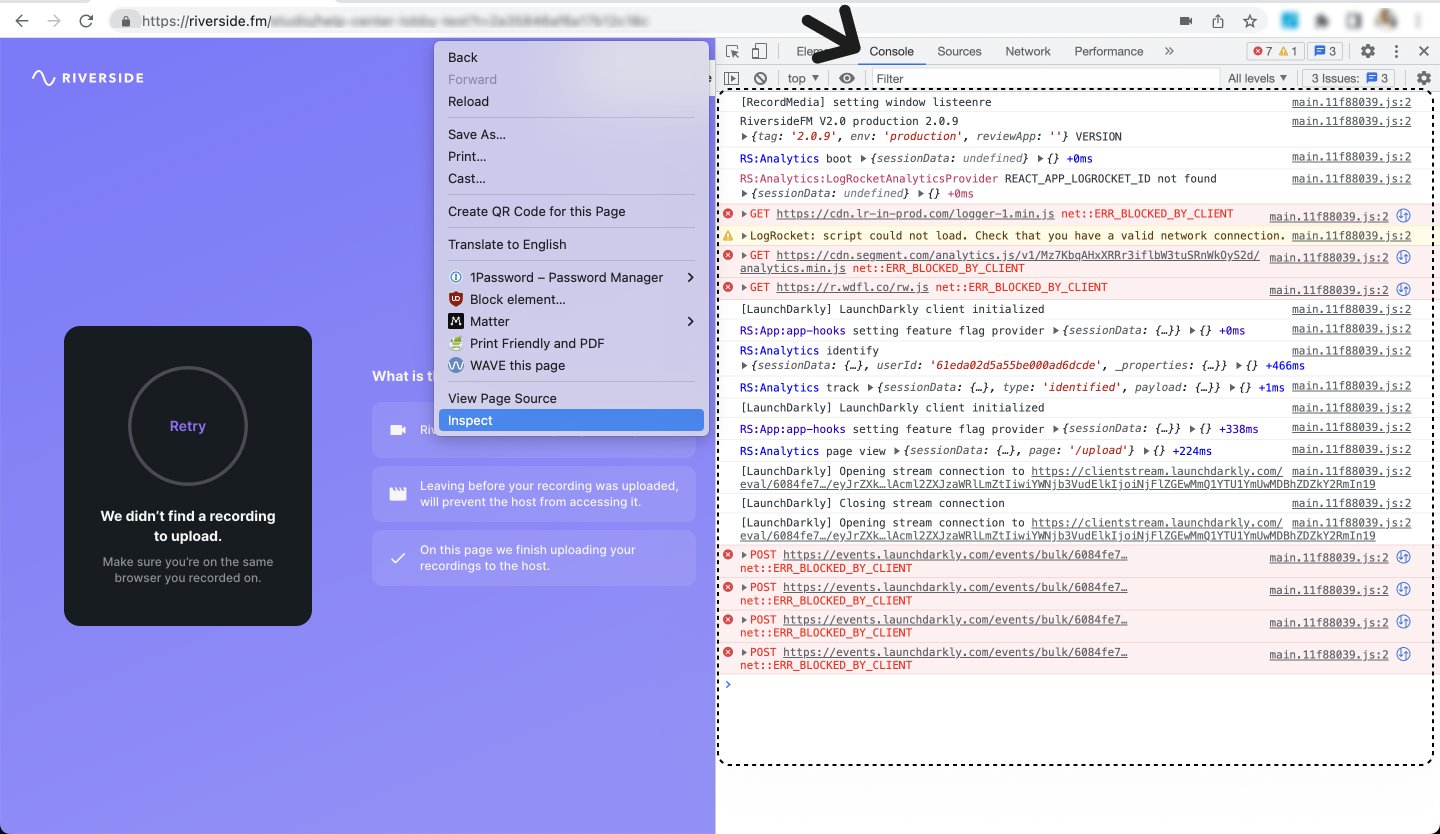Click the 1Password icon in context menu

pyautogui.click(x=456, y=277)
